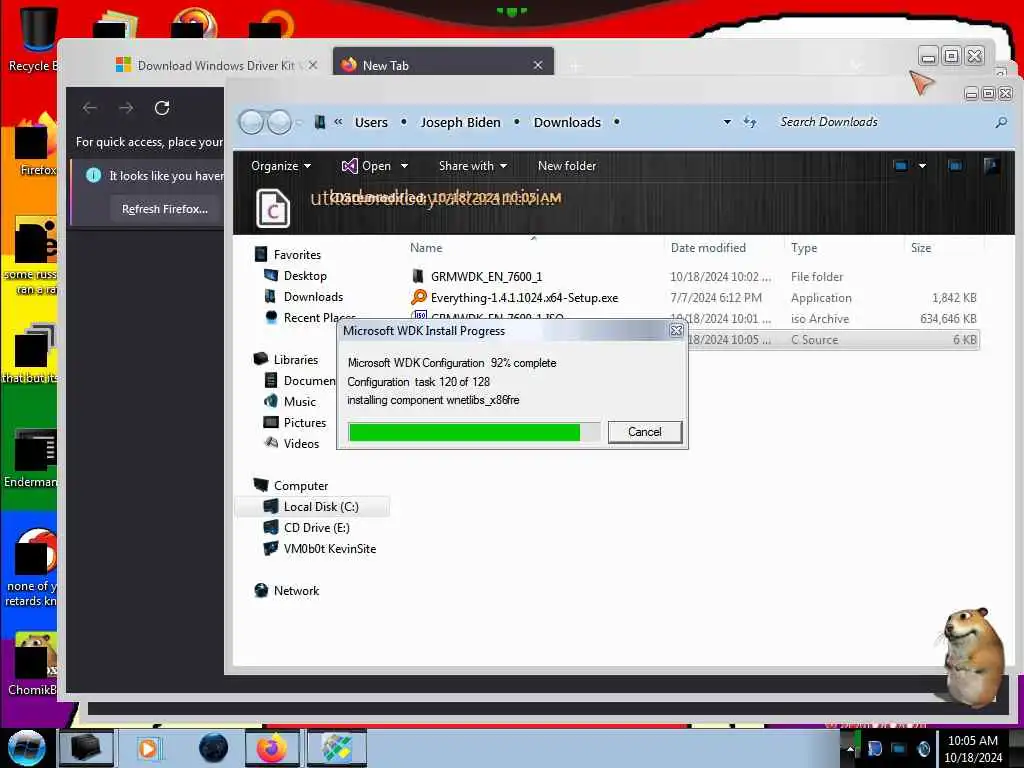
Task: Close the Download Windows Driver Kit tab
Action: point(313,65)
